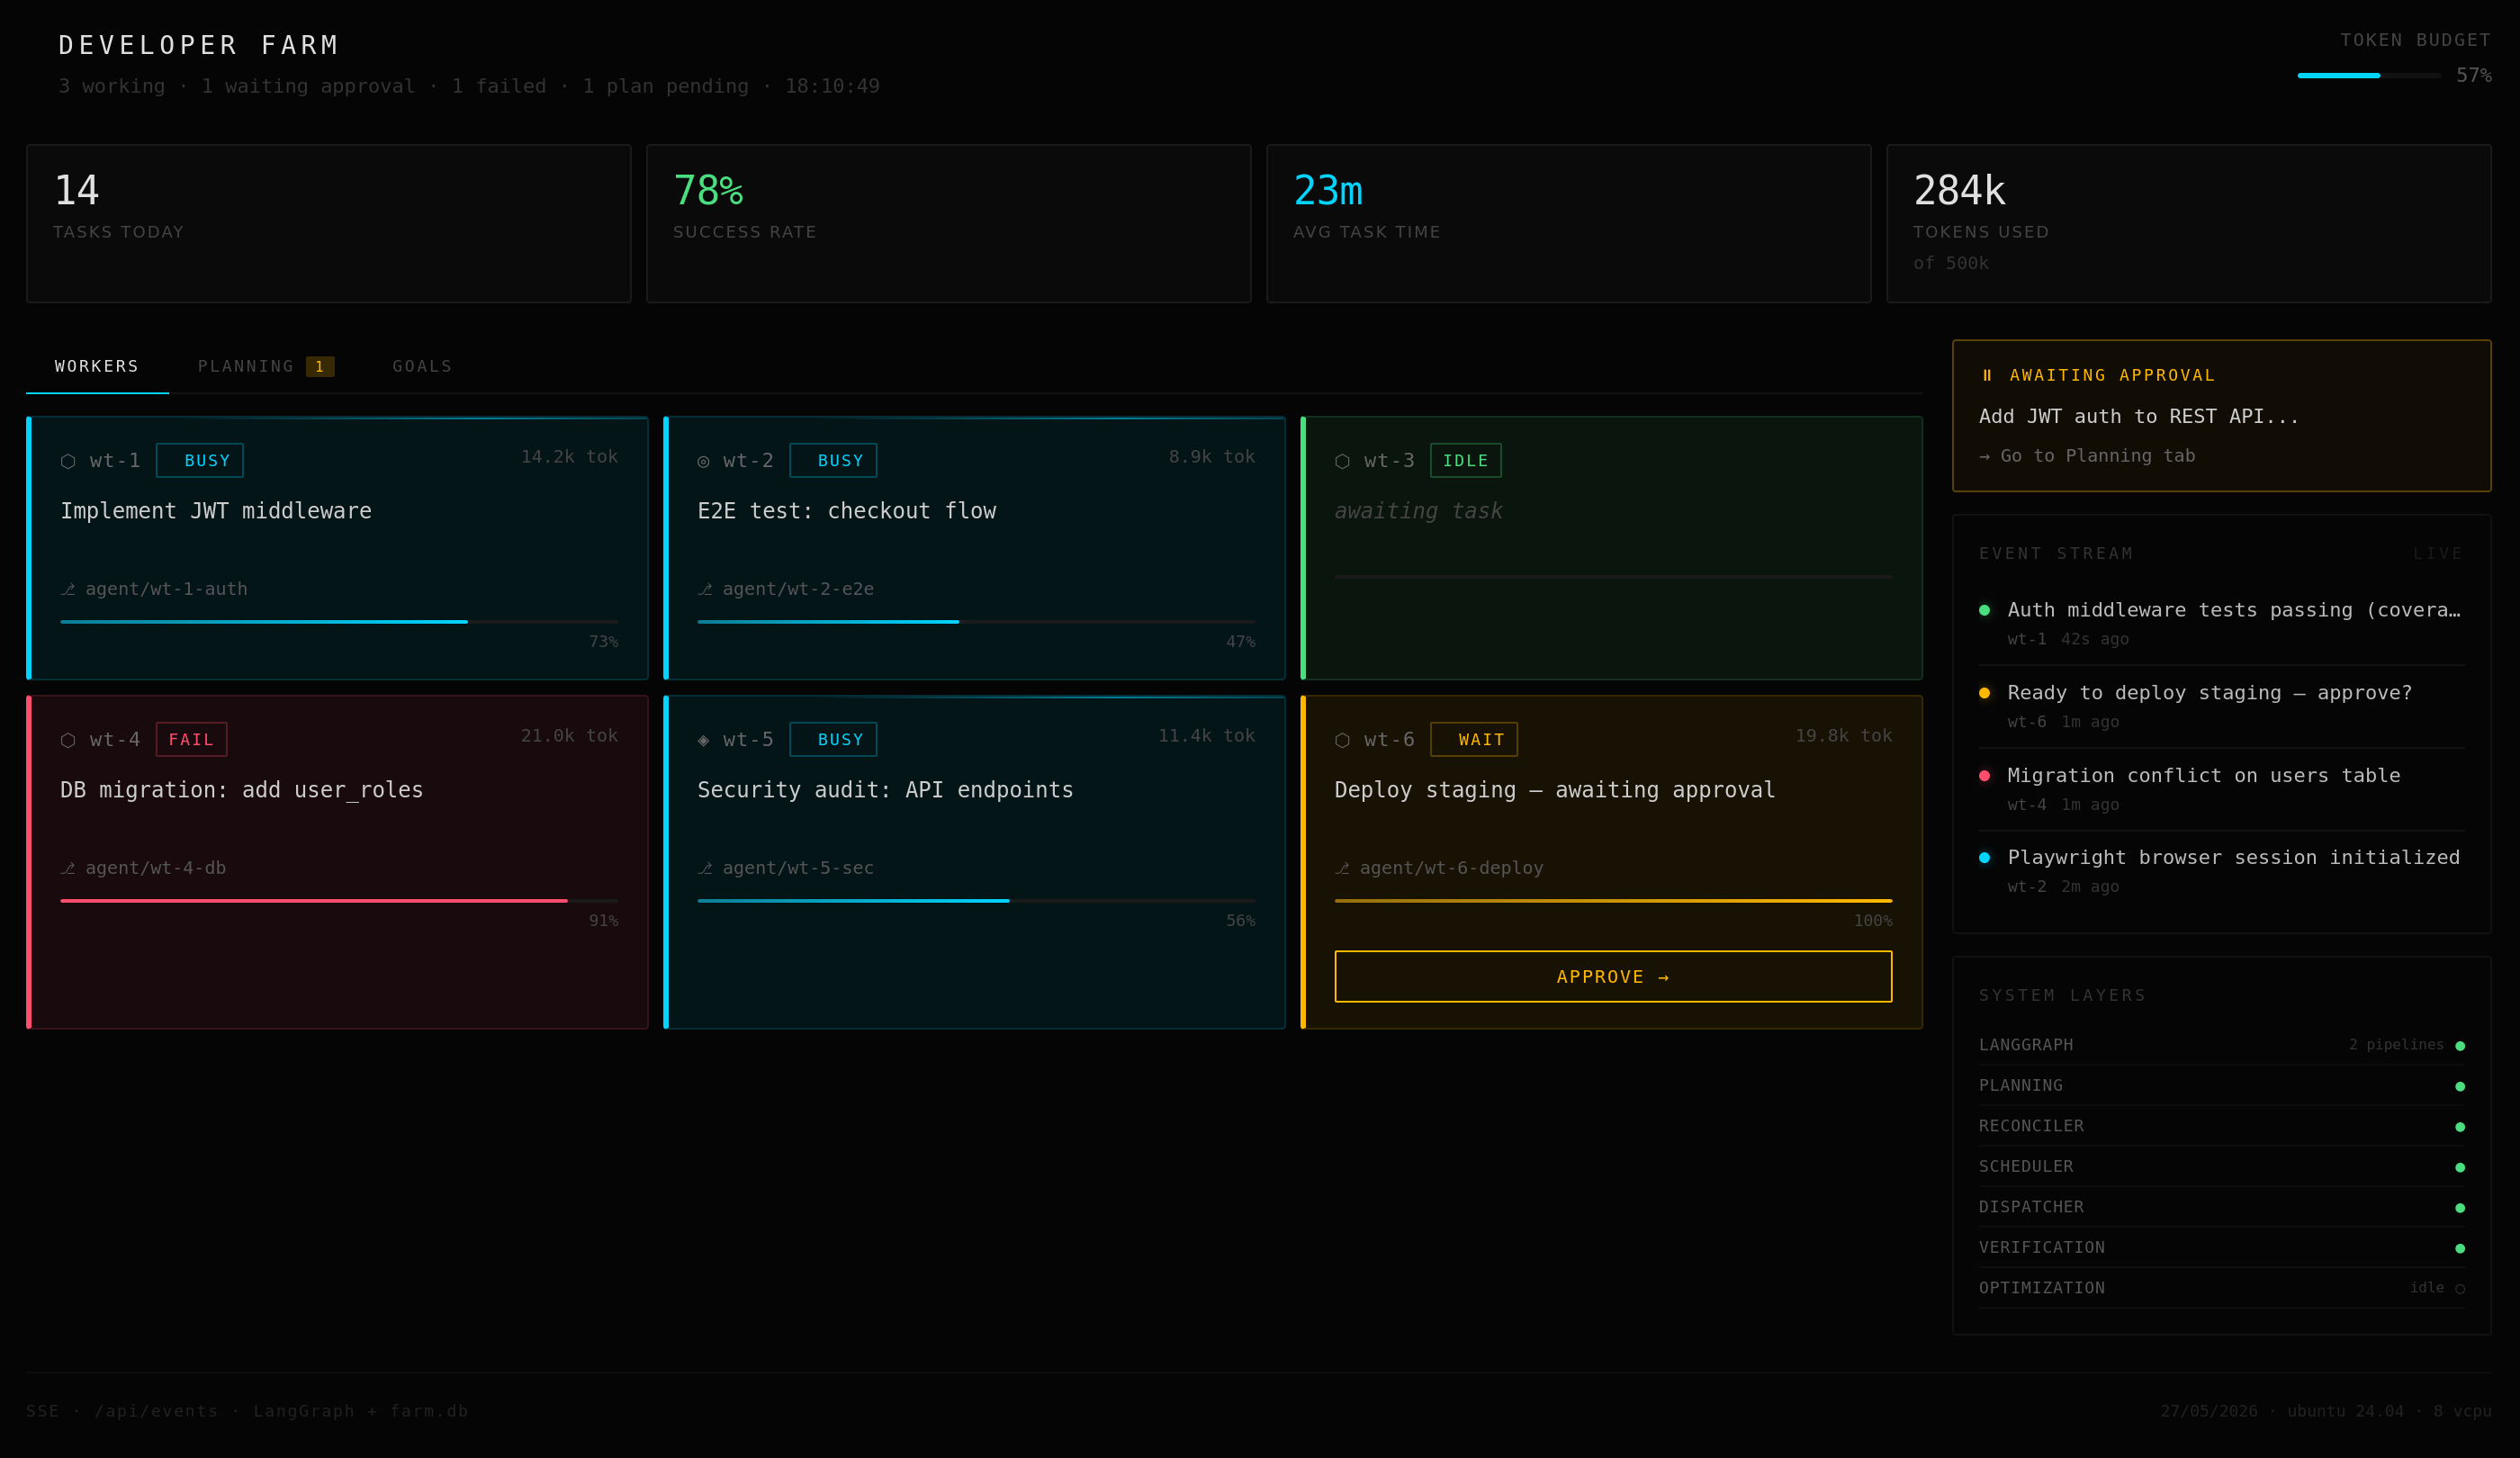Click the PLANNING tab badge count
2520x1458 pixels.
tap(320, 367)
